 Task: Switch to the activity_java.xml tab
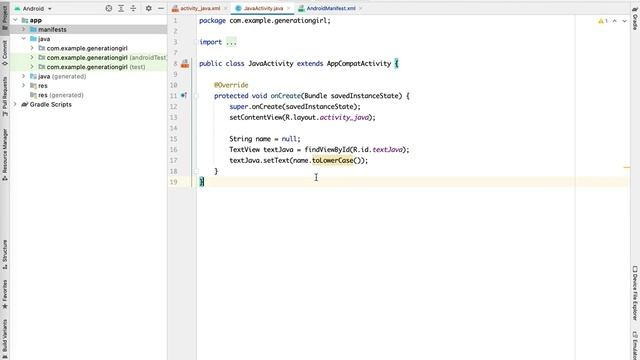click(x=200, y=8)
